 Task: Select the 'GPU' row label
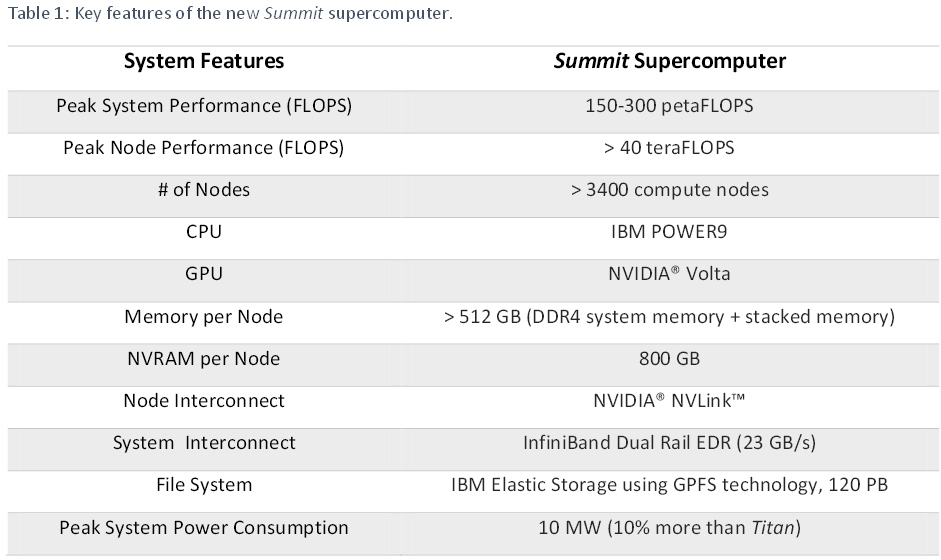pyautogui.click(x=204, y=274)
